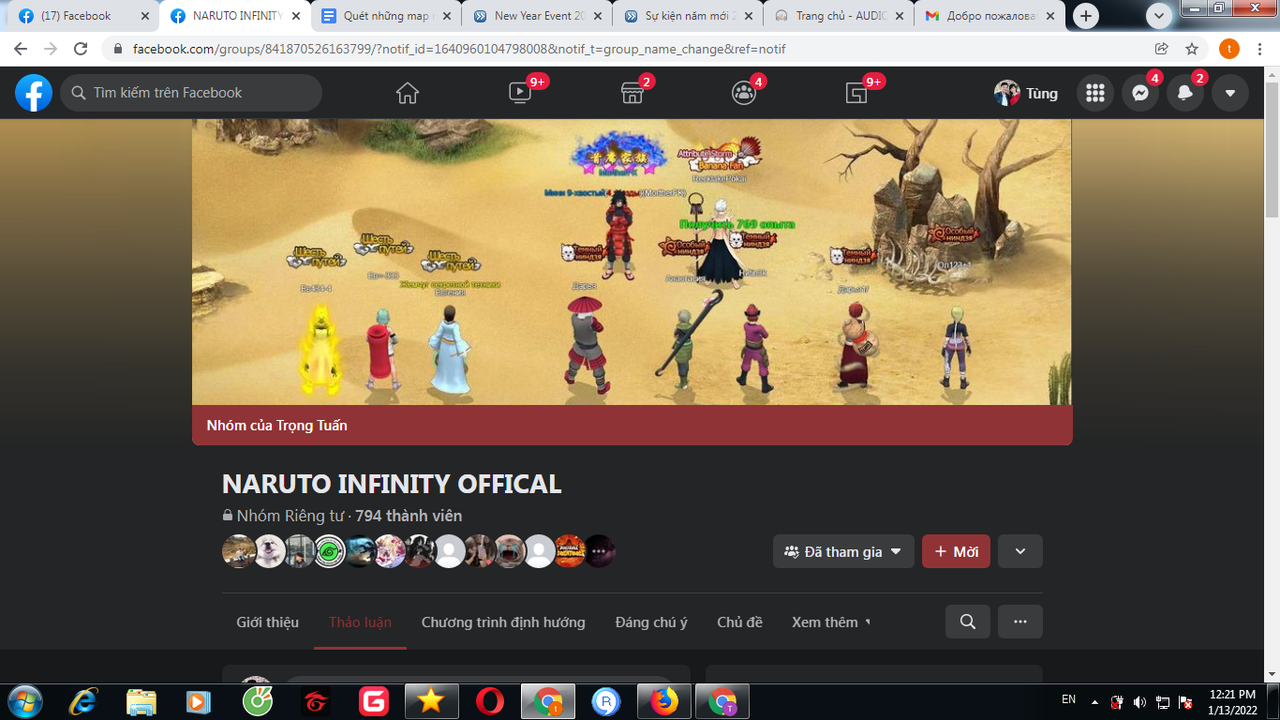Image resolution: width=1280 pixels, height=720 pixels.
Task: Open Chương trình định hướng tab
Action: pyautogui.click(x=503, y=622)
